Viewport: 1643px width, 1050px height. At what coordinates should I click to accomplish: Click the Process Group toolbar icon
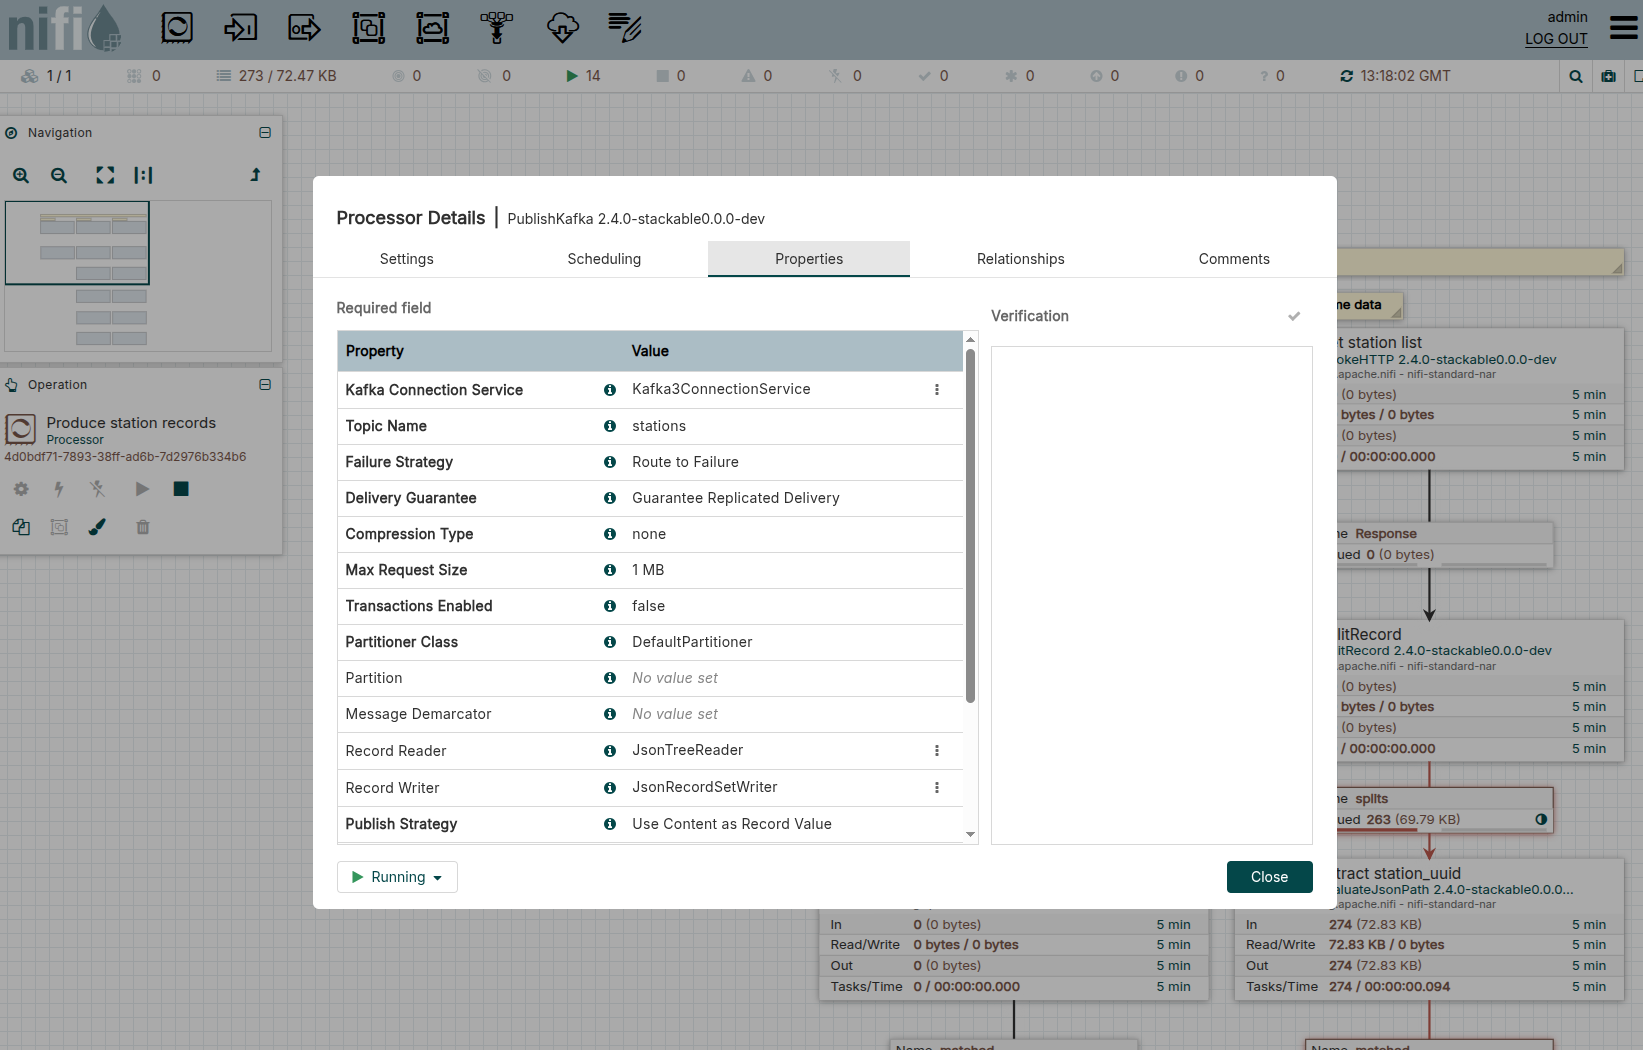pos(368,28)
